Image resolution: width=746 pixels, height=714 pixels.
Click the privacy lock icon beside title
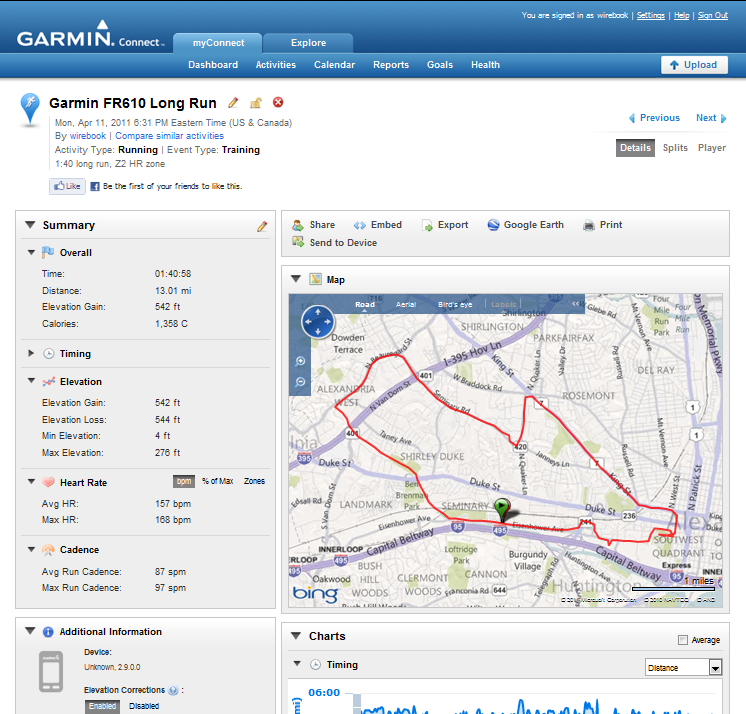pos(255,103)
